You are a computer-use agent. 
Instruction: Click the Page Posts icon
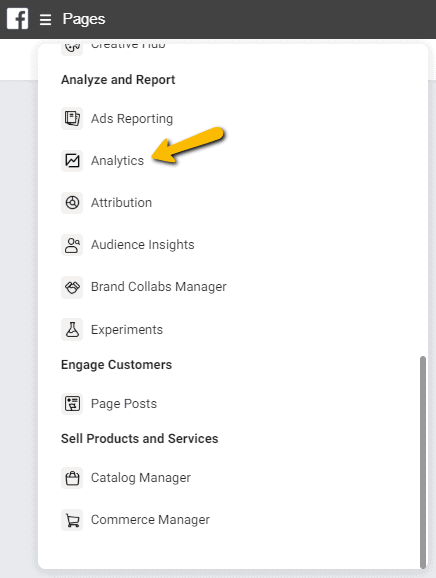tap(72, 404)
